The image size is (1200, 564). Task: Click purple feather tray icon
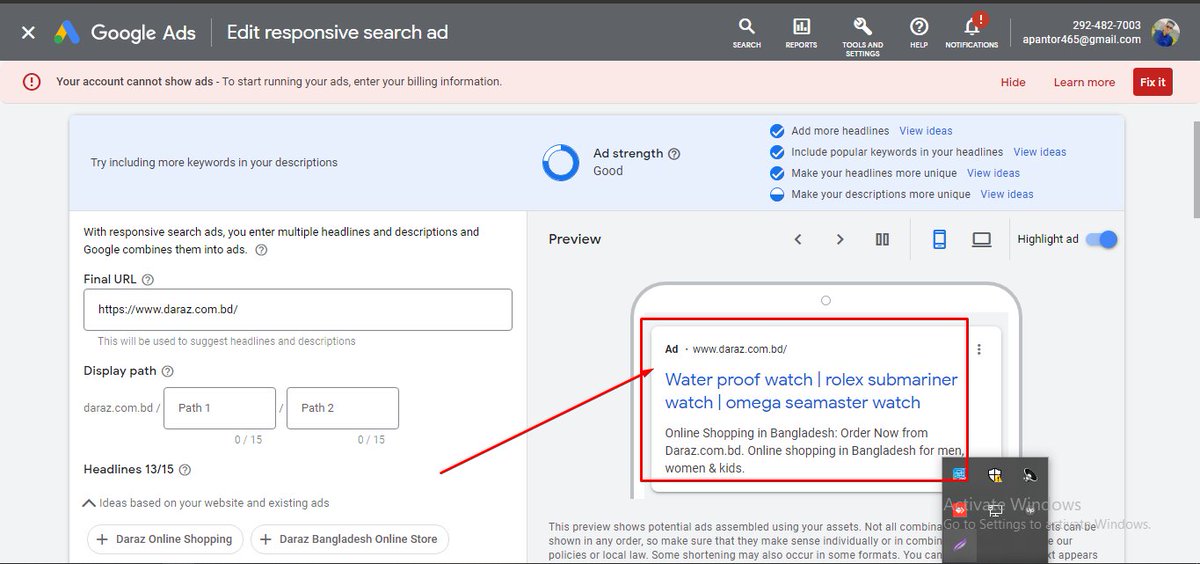tap(960, 544)
